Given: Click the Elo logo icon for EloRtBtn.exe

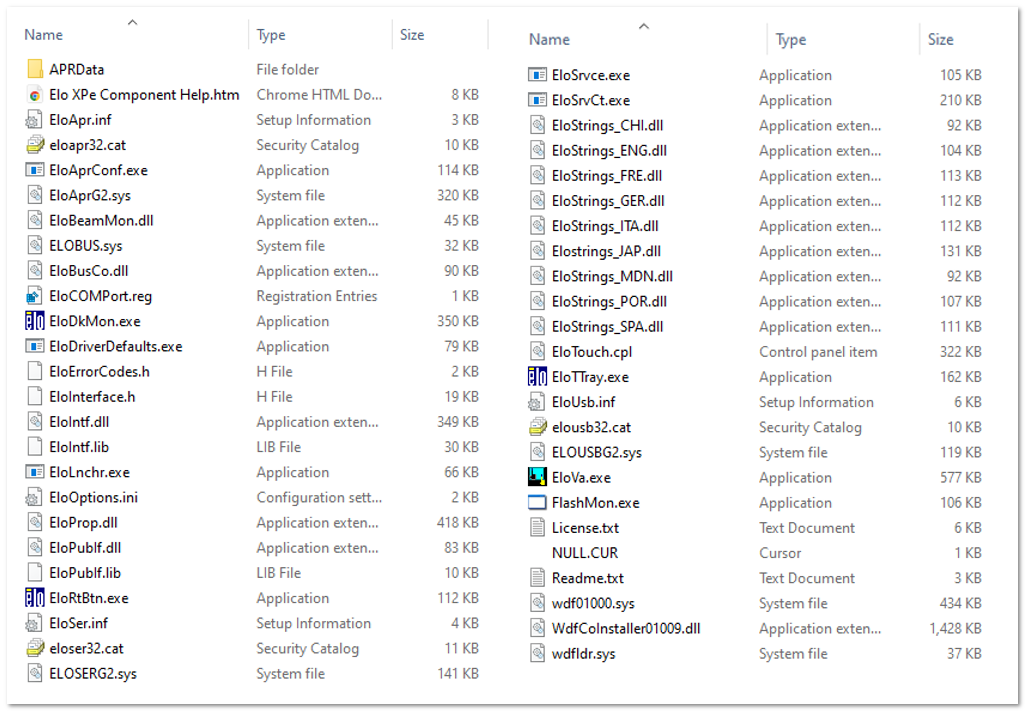Looking at the screenshot, I should [35, 598].
